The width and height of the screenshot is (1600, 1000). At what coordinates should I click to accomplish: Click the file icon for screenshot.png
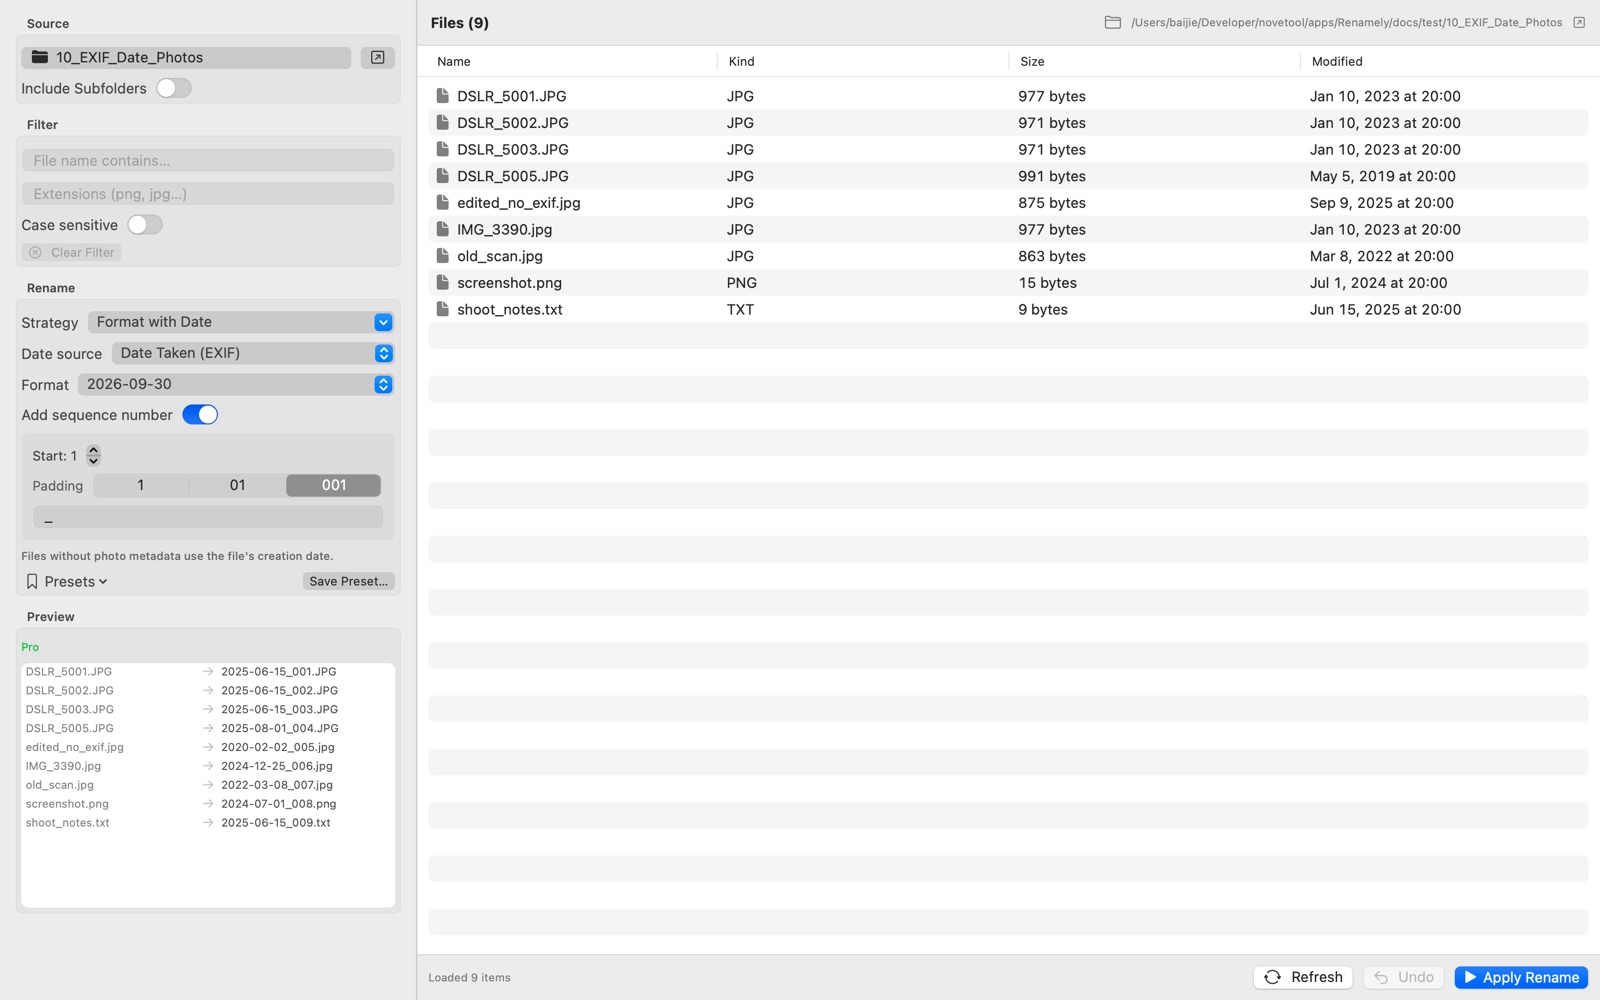coord(442,282)
